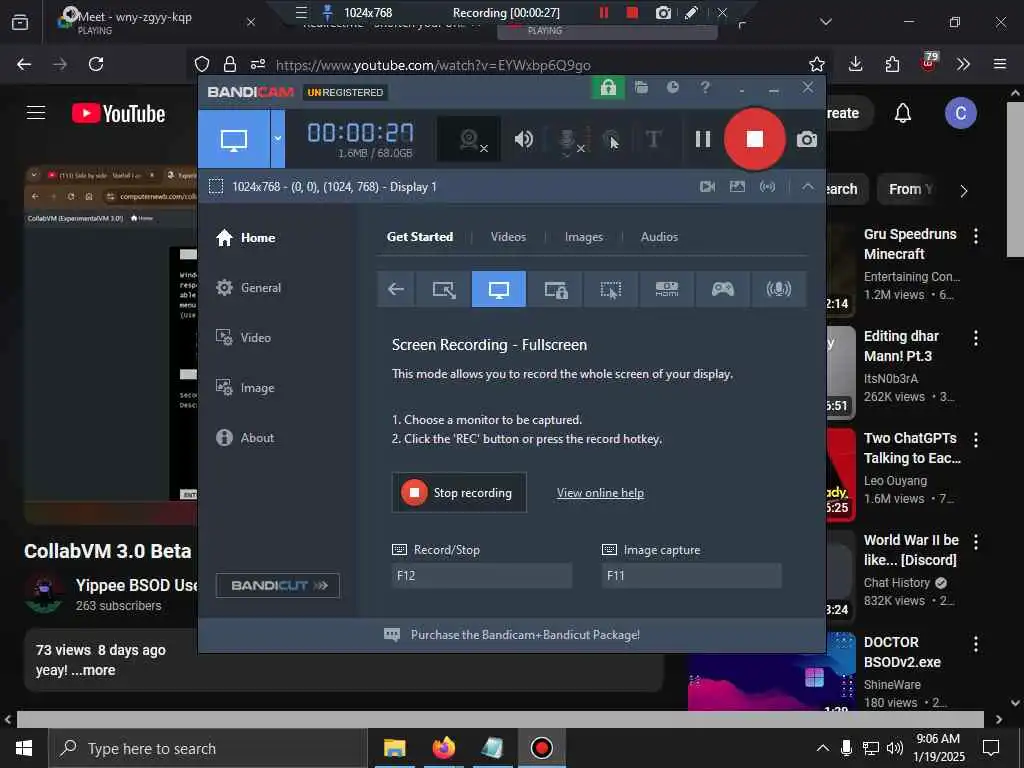Select the fullscreen monitor mode button
The height and width of the screenshot is (768, 1024).
click(x=234, y=139)
